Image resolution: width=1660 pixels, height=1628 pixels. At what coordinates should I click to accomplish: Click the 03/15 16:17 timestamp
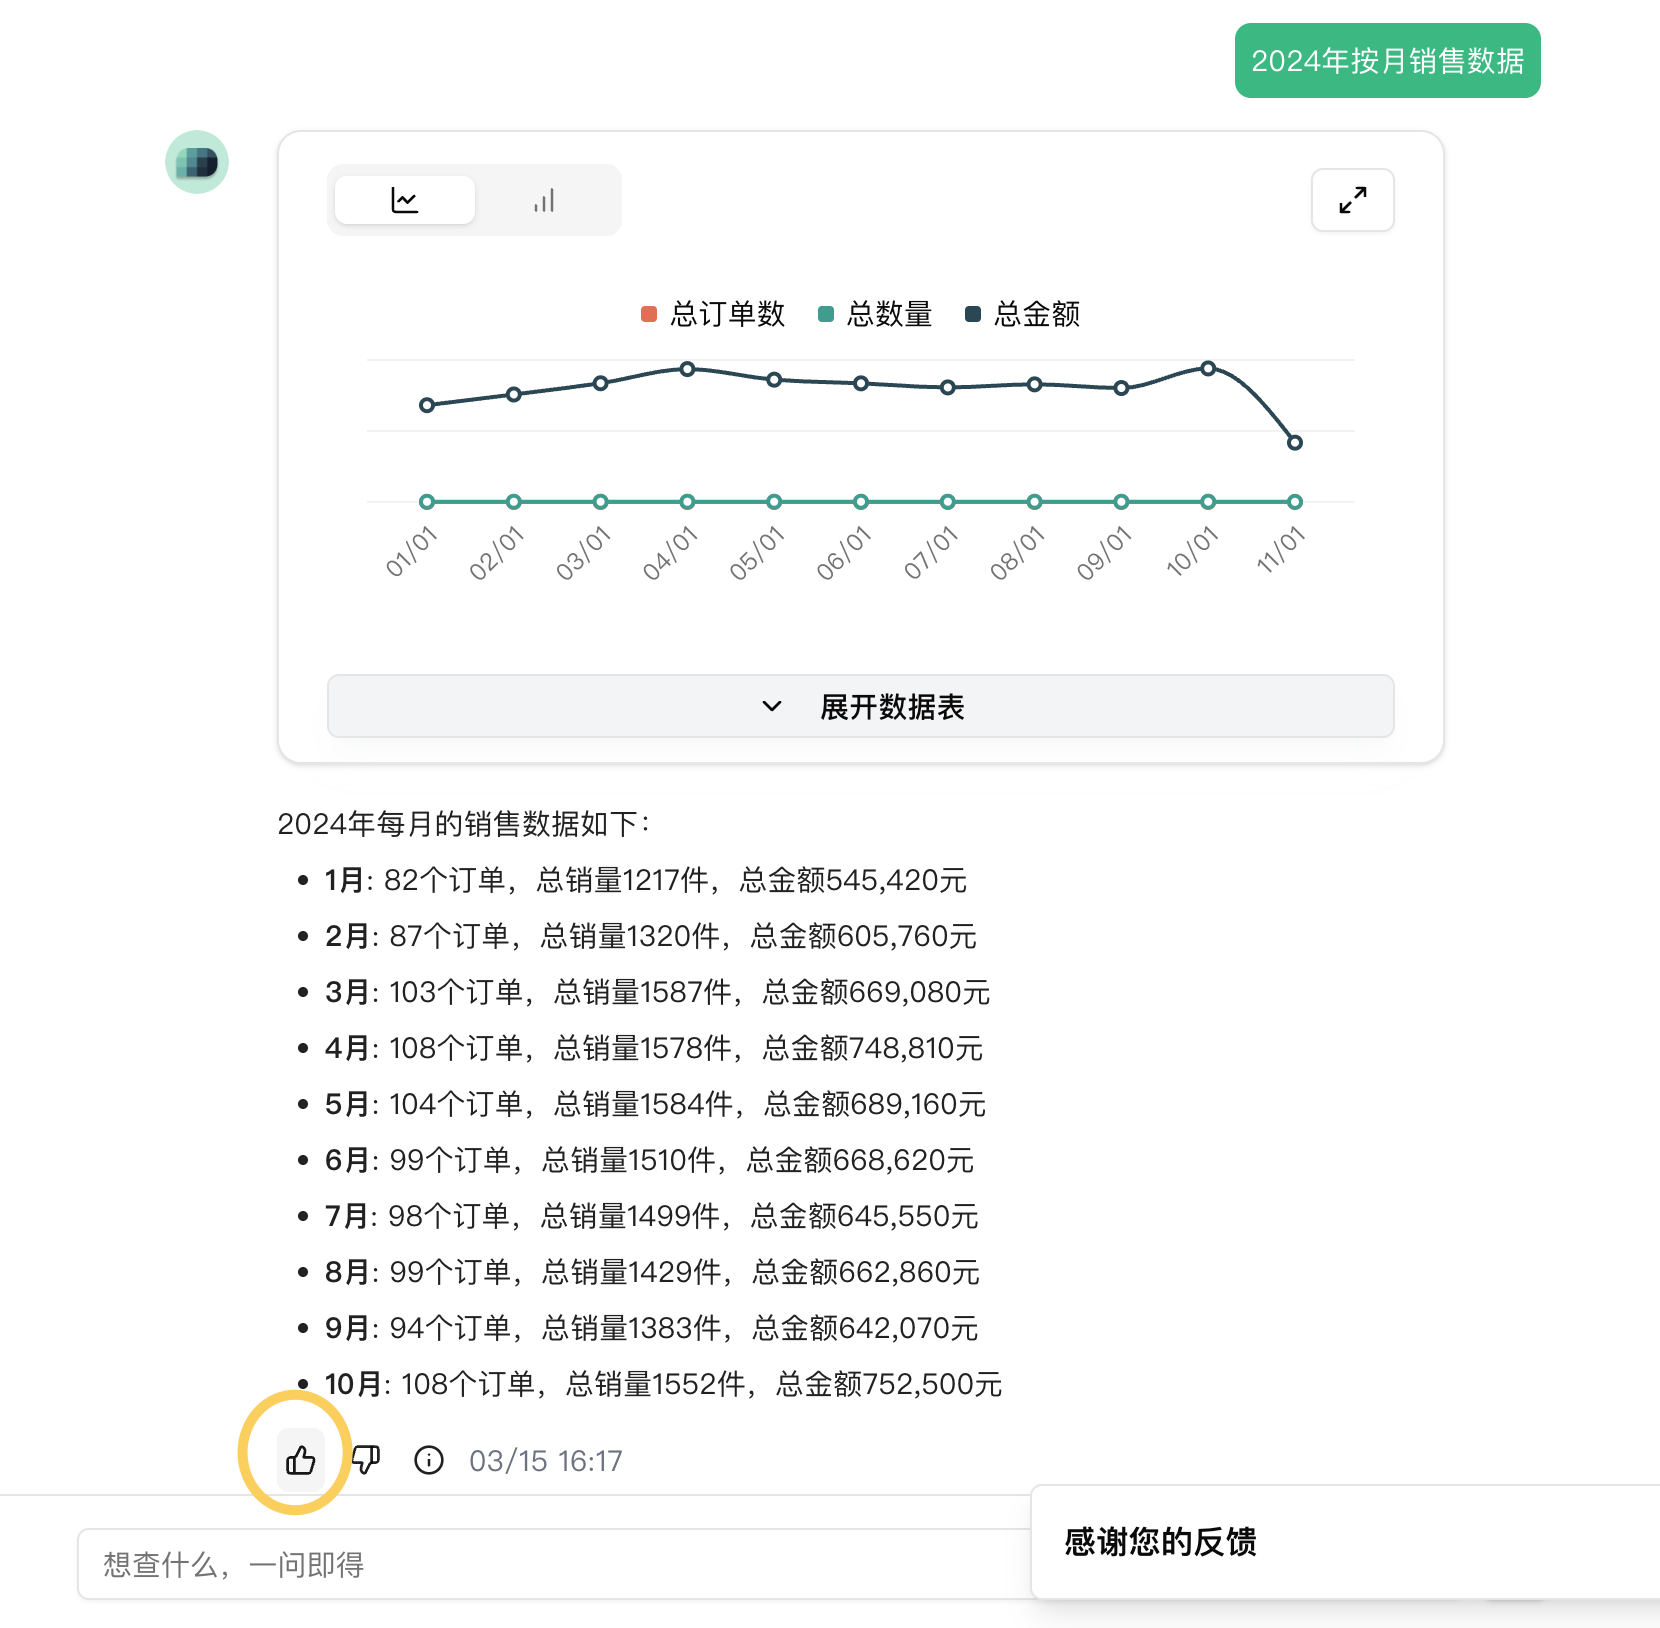545,1461
